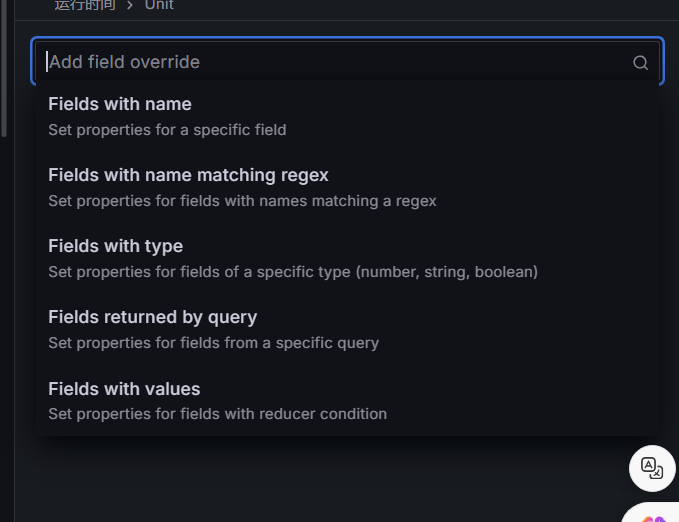Click description mentioning number, string, boolean

click(x=293, y=272)
